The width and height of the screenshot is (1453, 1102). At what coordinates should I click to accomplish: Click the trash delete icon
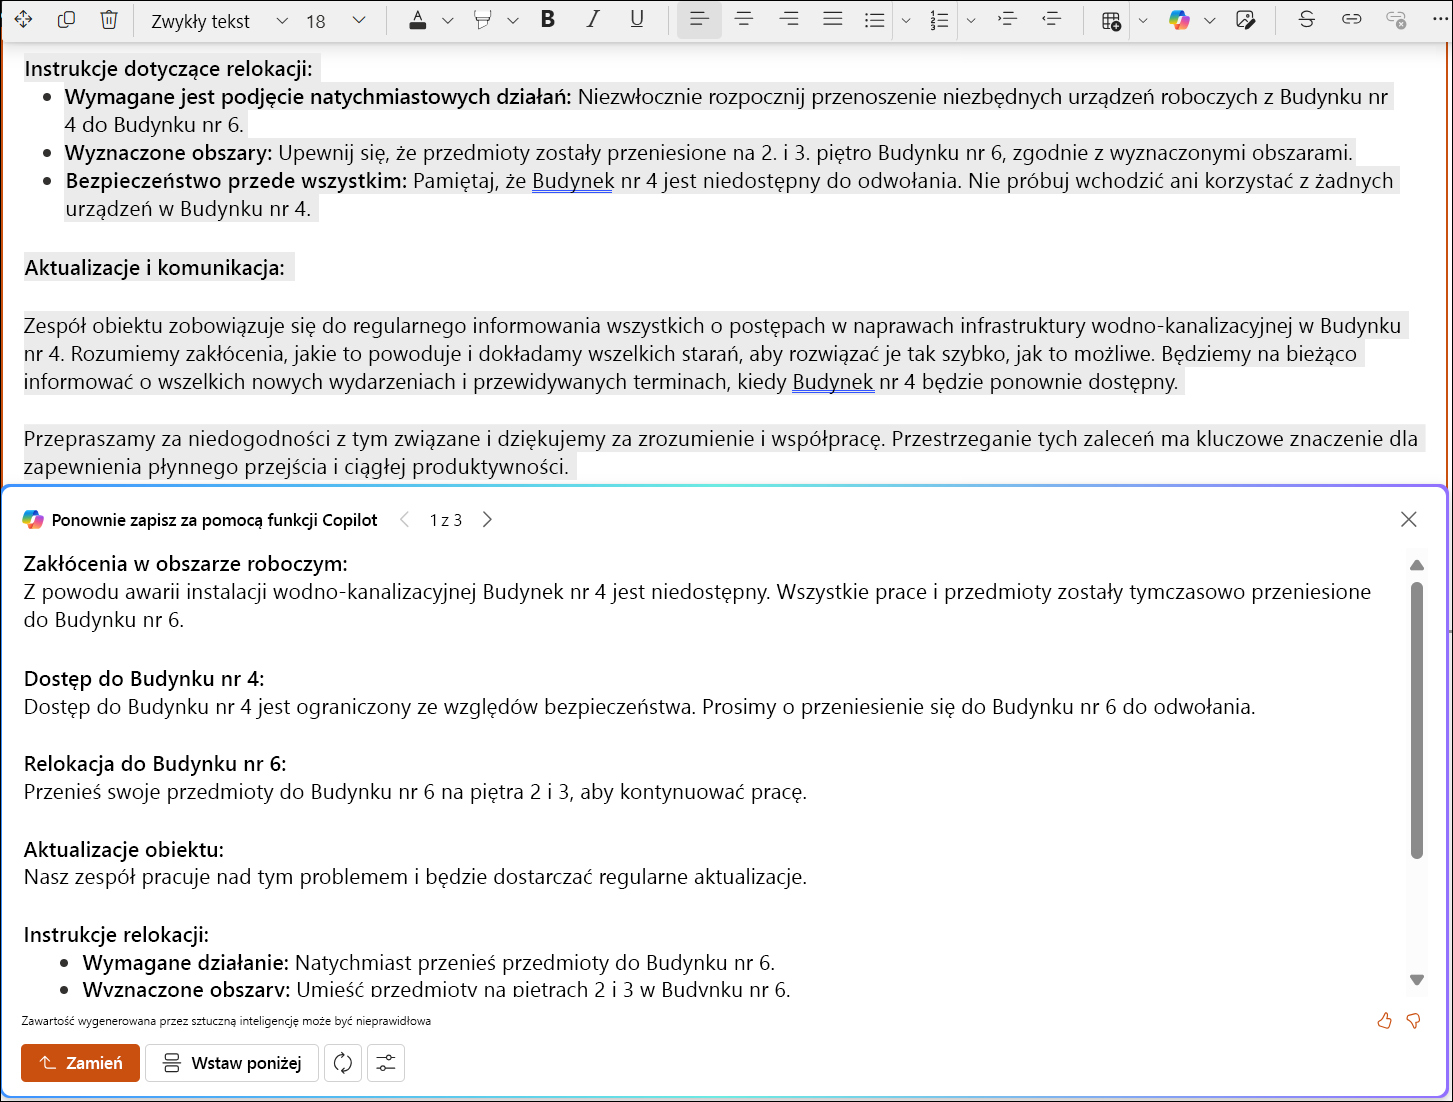click(x=109, y=20)
